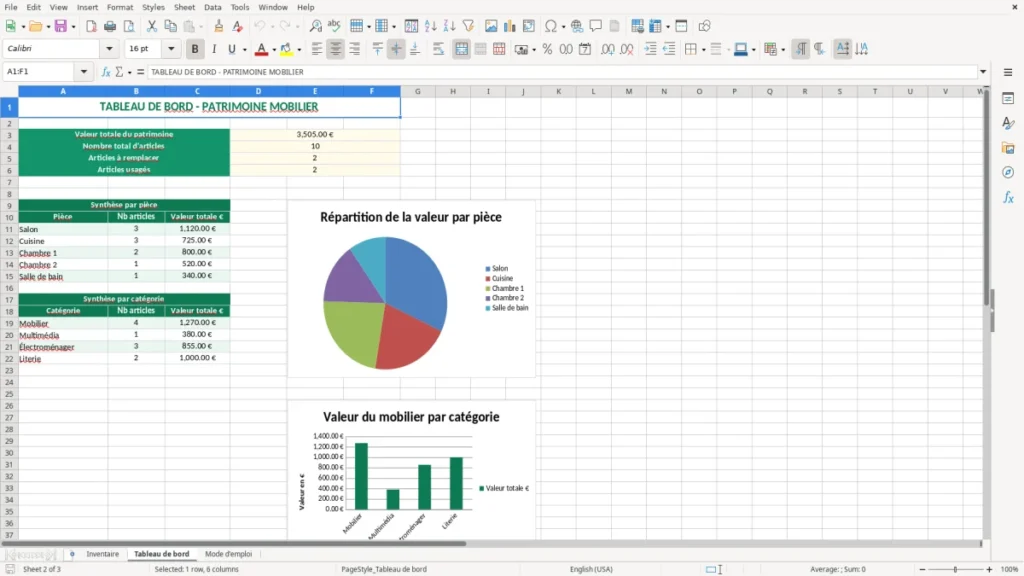
Task: Click the Save document icon
Action: coord(61,26)
